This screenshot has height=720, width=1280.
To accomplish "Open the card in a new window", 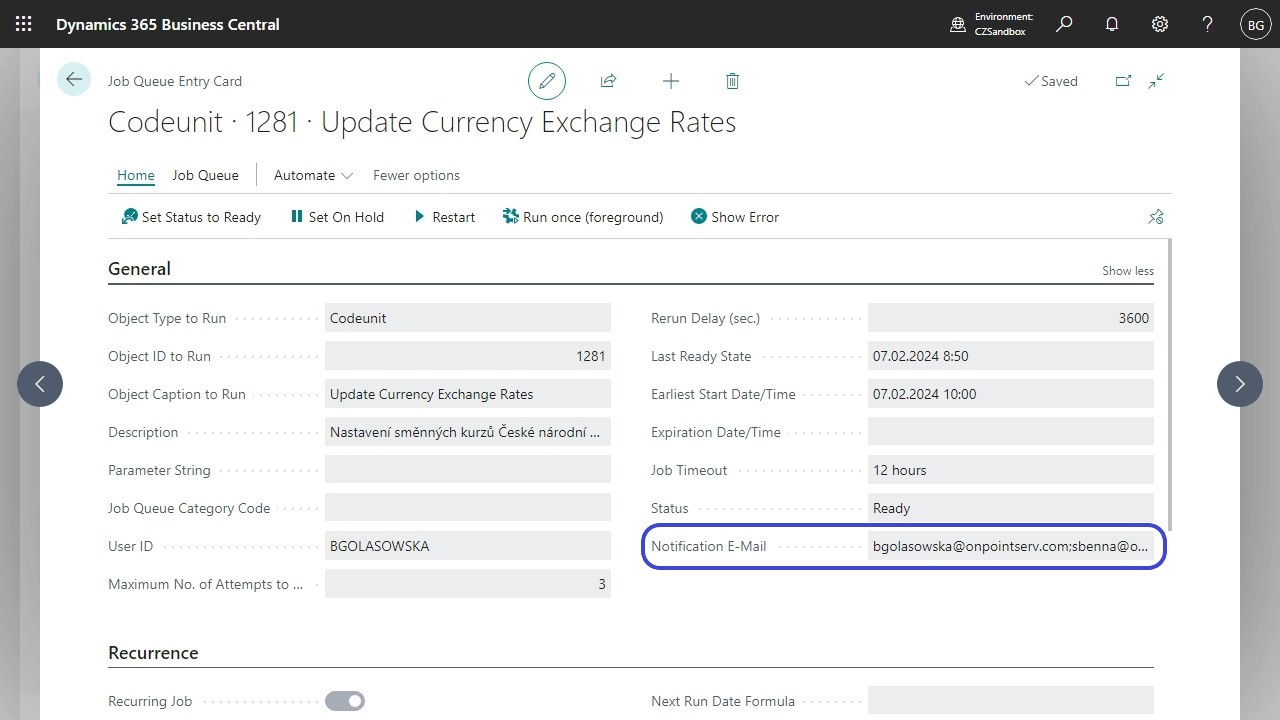I will tap(1123, 81).
